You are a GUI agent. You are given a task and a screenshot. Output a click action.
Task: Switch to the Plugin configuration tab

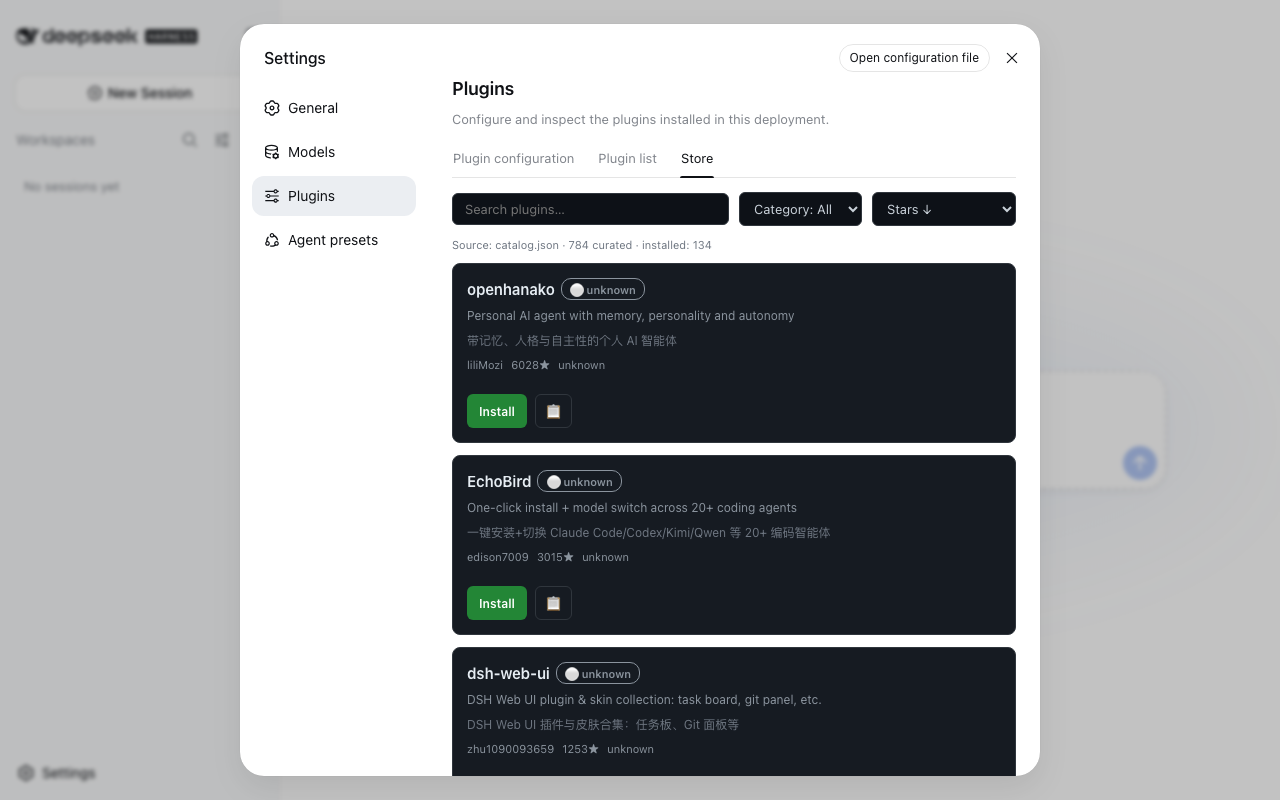click(x=513, y=158)
